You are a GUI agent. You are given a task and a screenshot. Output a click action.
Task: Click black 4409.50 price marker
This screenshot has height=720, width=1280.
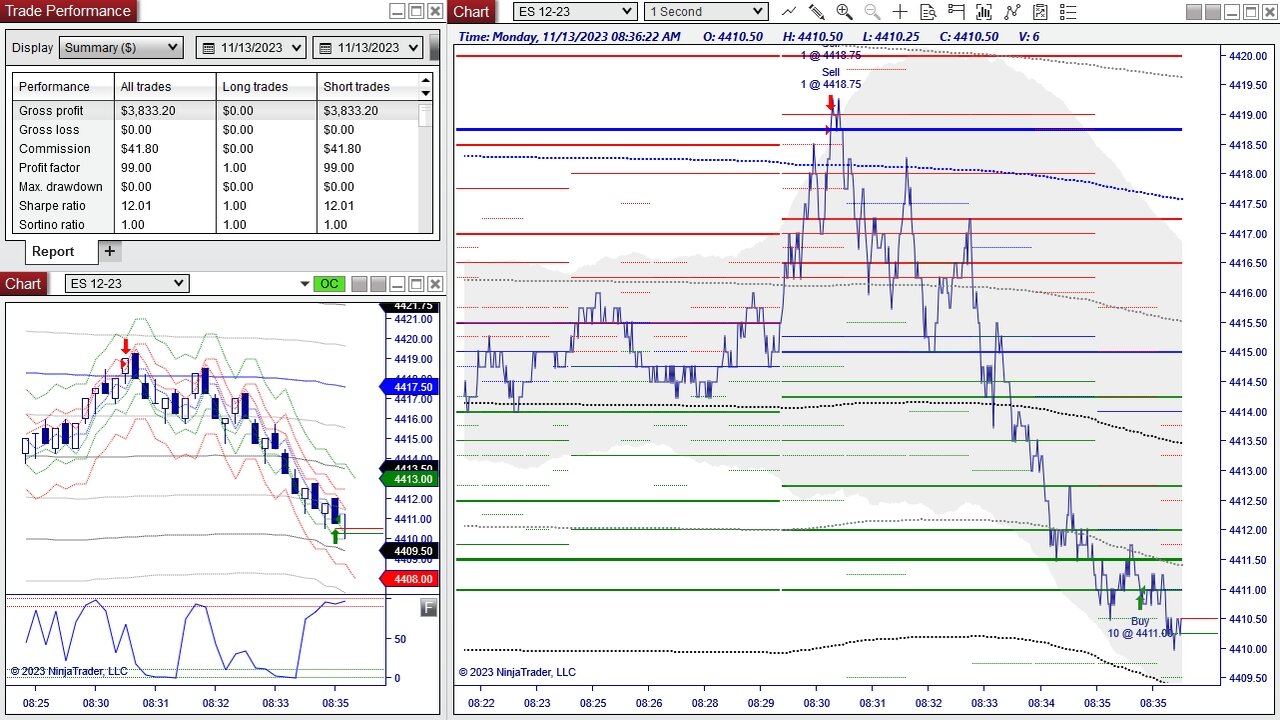[x=410, y=551]
